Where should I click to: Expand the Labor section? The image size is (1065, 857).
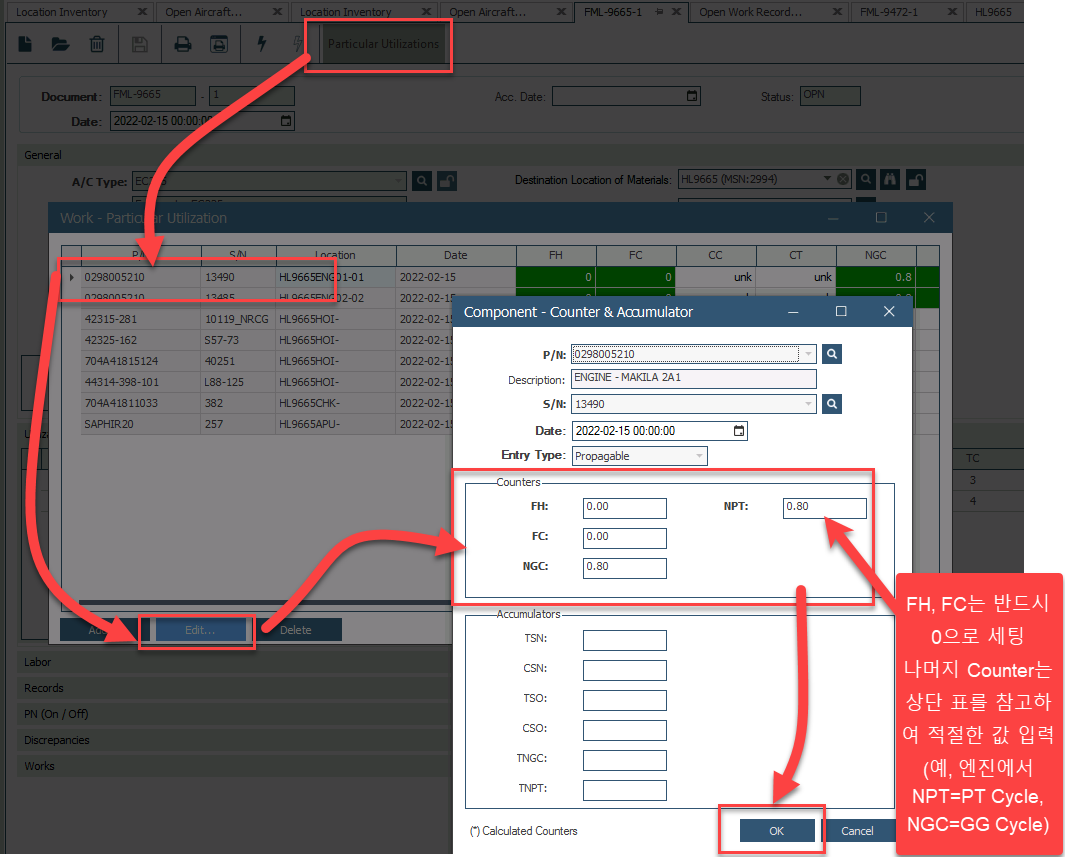point(38,662)
